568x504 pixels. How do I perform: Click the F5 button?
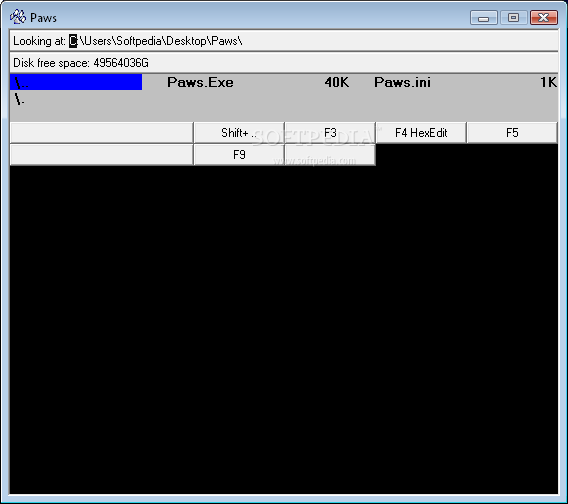tap(512, 133)
